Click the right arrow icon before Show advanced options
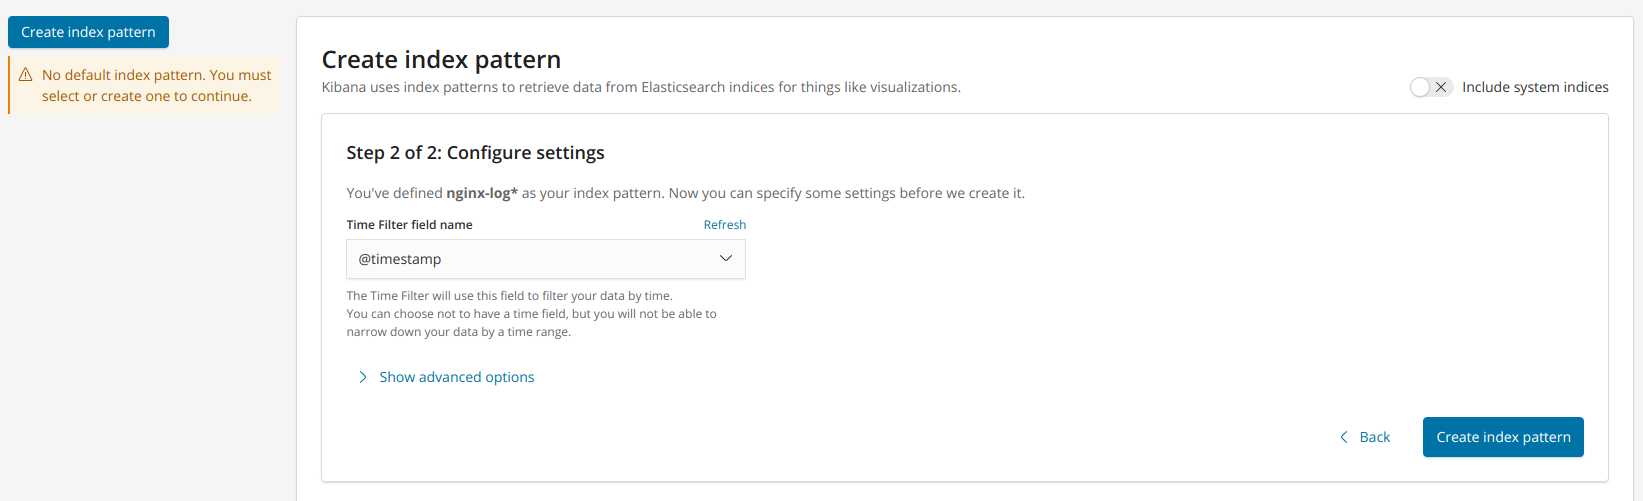This screenshot has width=1643, height=501. pos(363,377)
